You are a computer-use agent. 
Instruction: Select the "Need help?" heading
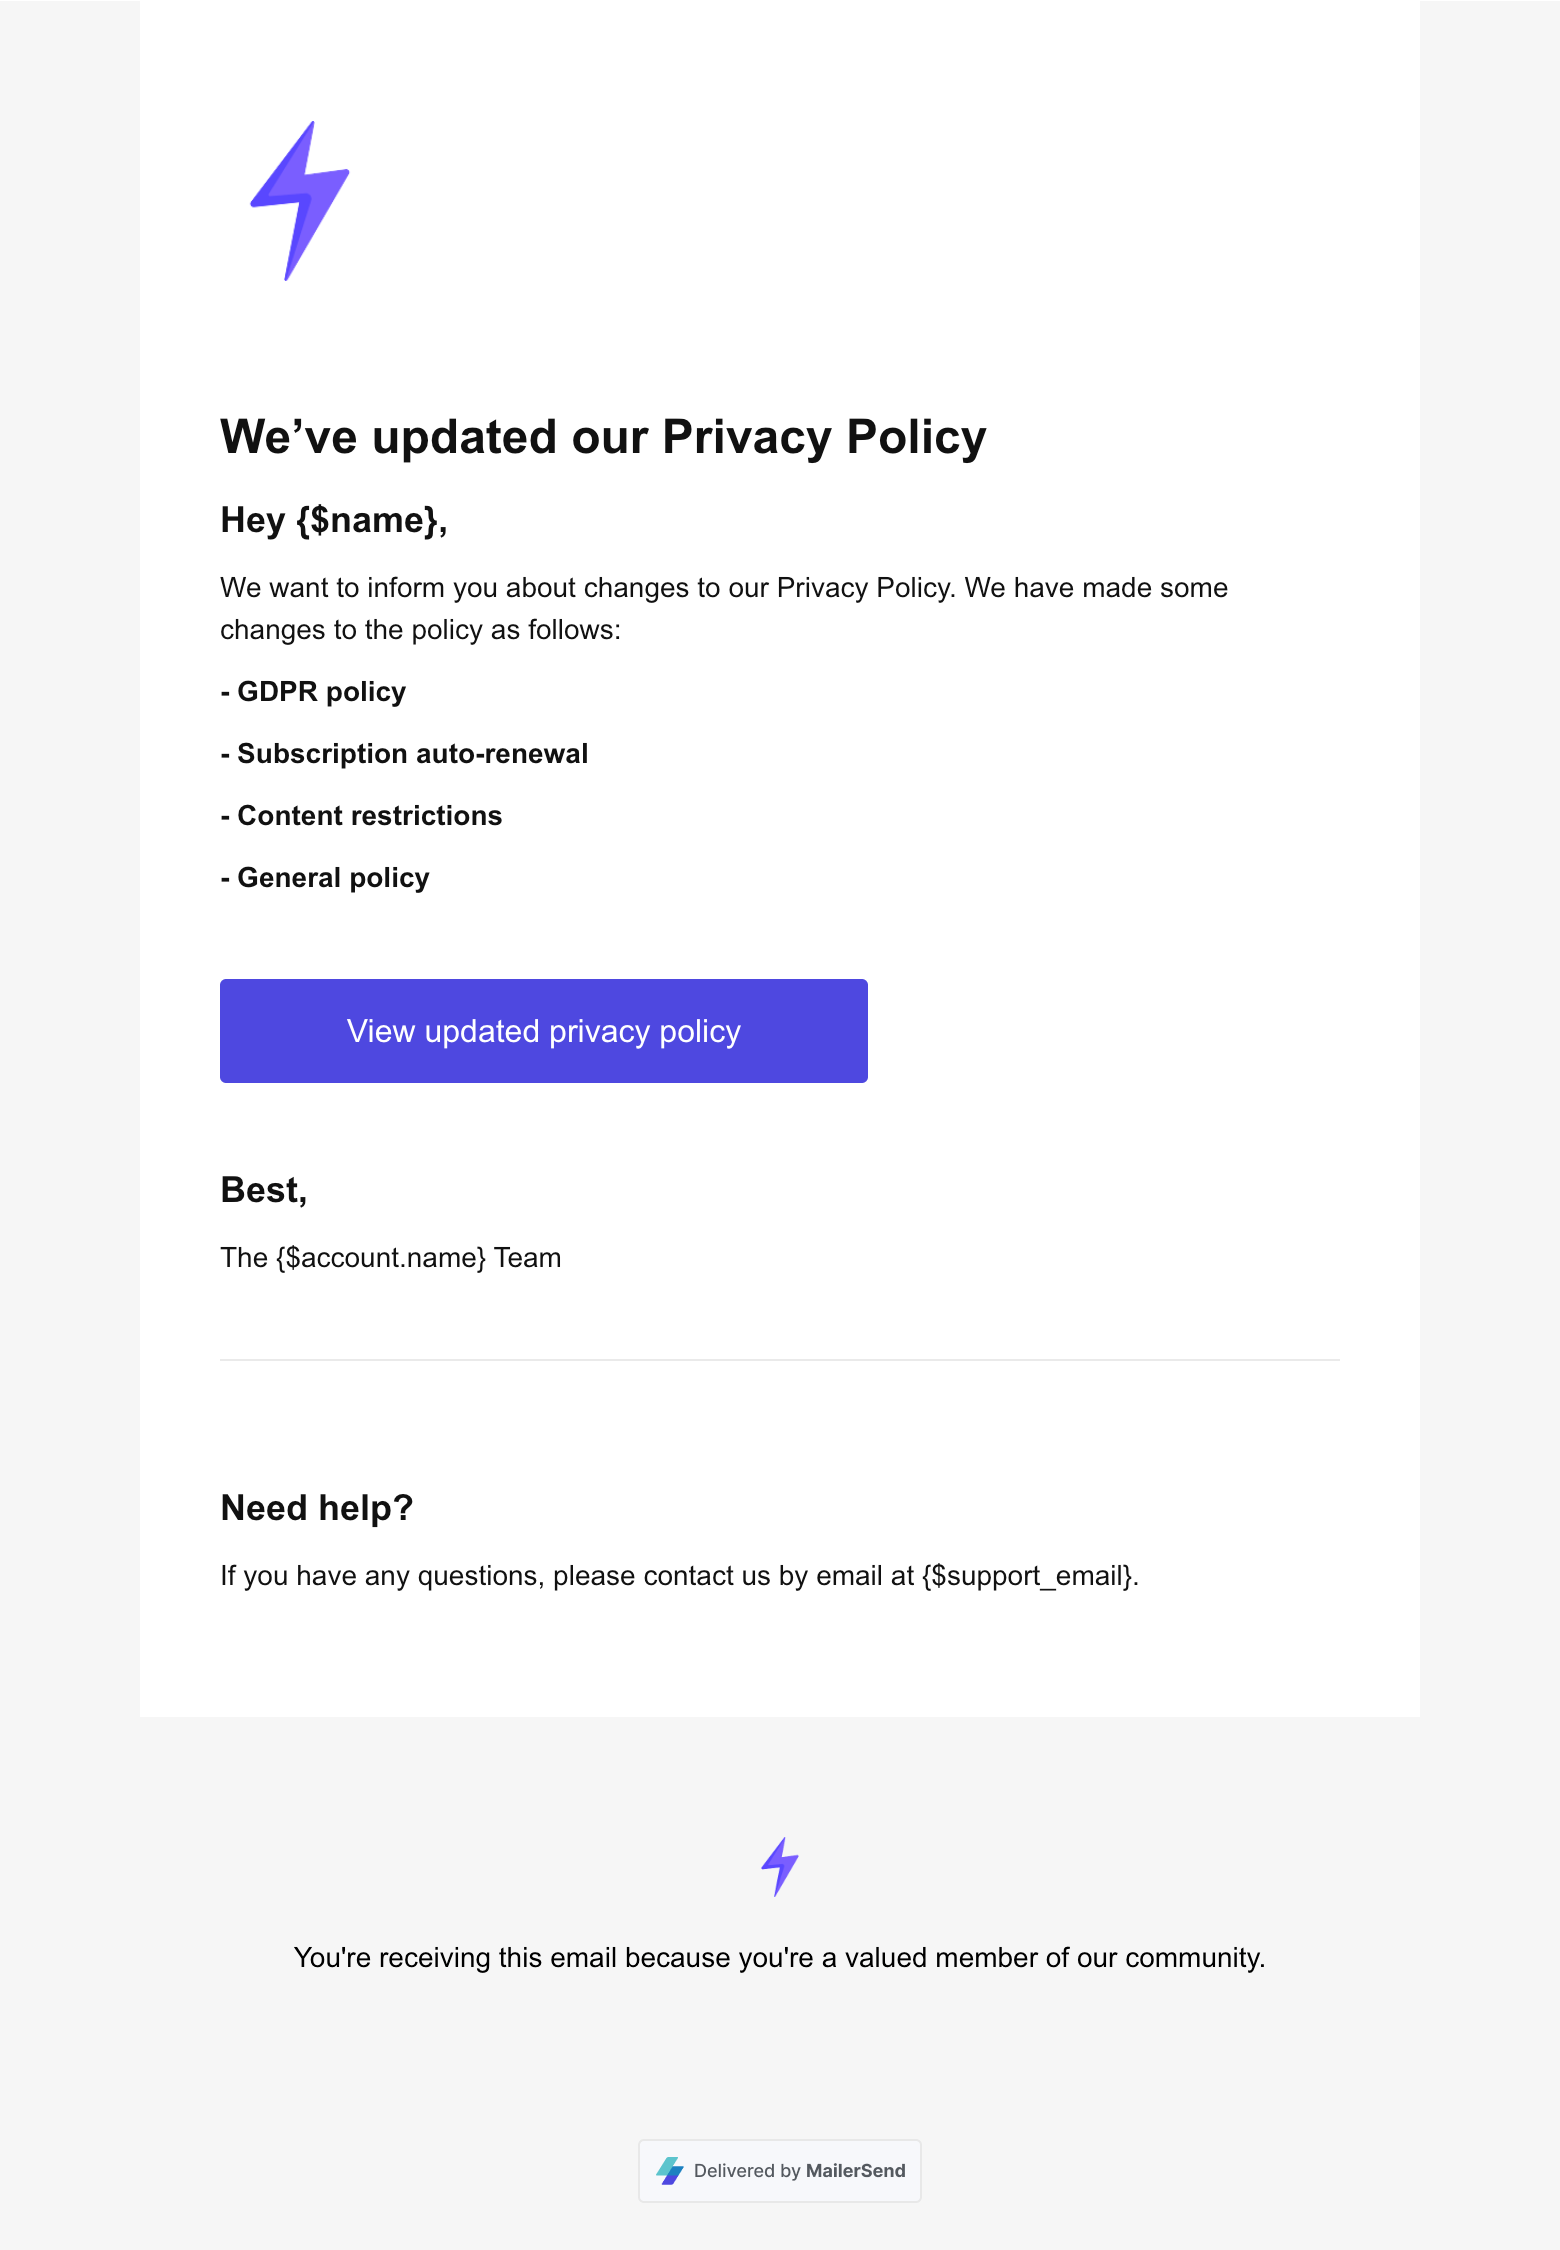pos(317,1508)
